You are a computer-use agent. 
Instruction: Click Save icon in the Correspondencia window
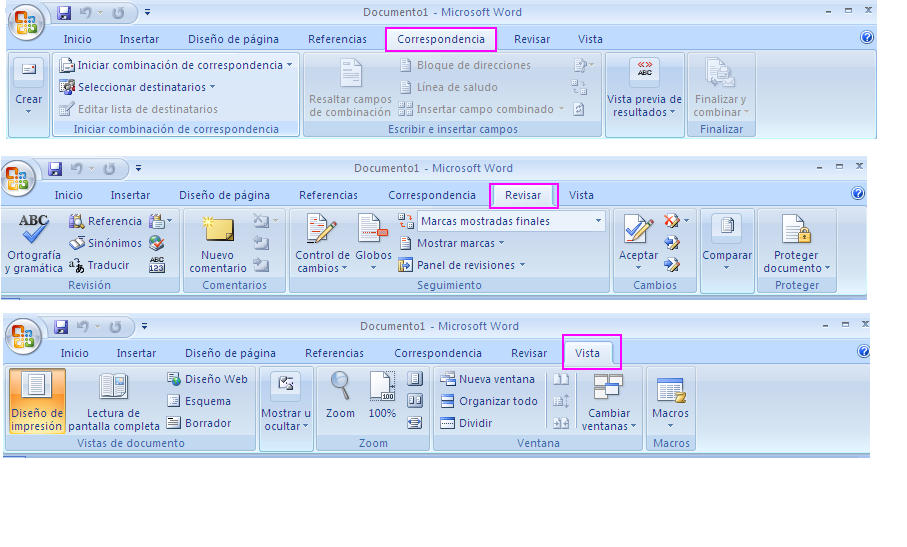(x=64, y=12)
